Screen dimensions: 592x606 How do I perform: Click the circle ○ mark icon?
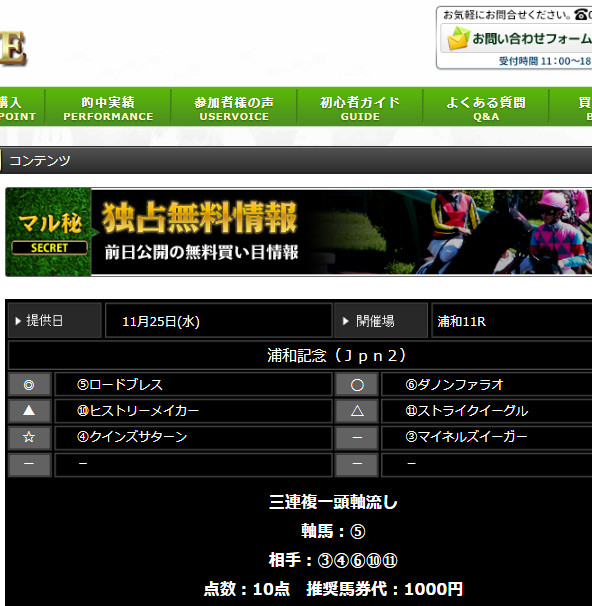coord(357,385)
